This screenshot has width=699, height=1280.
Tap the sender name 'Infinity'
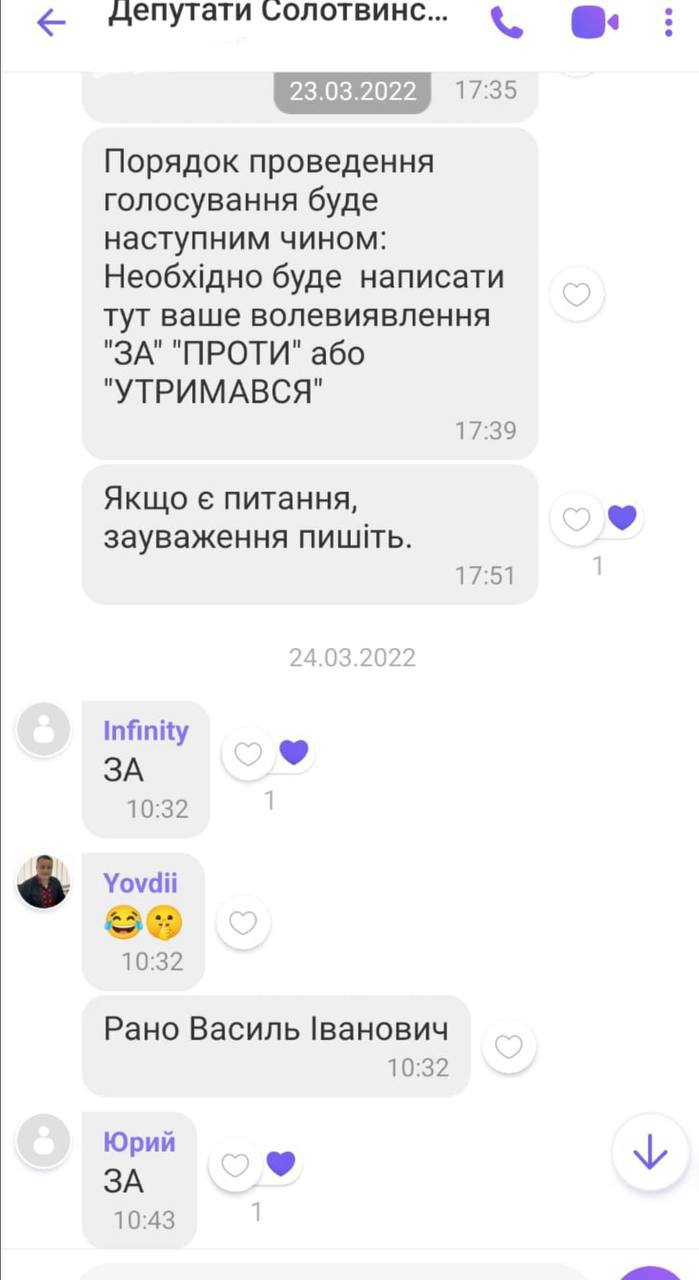point(146,731)
